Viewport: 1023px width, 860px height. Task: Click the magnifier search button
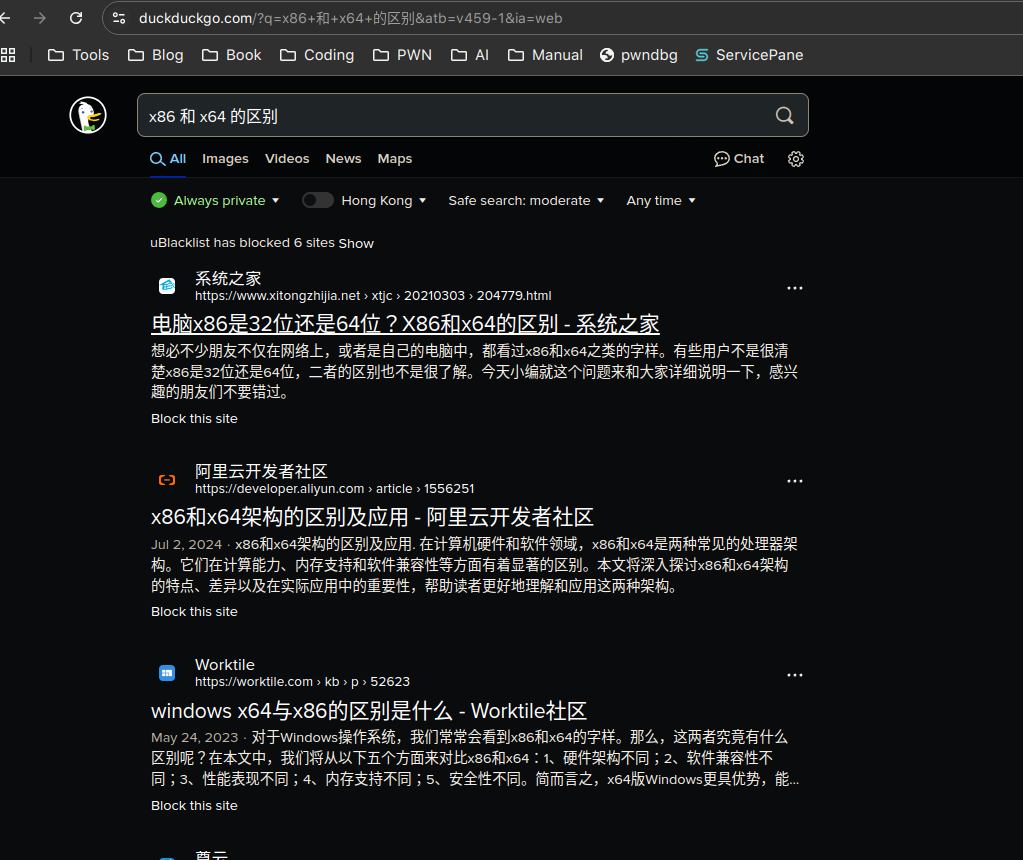(x=784, y=116)
